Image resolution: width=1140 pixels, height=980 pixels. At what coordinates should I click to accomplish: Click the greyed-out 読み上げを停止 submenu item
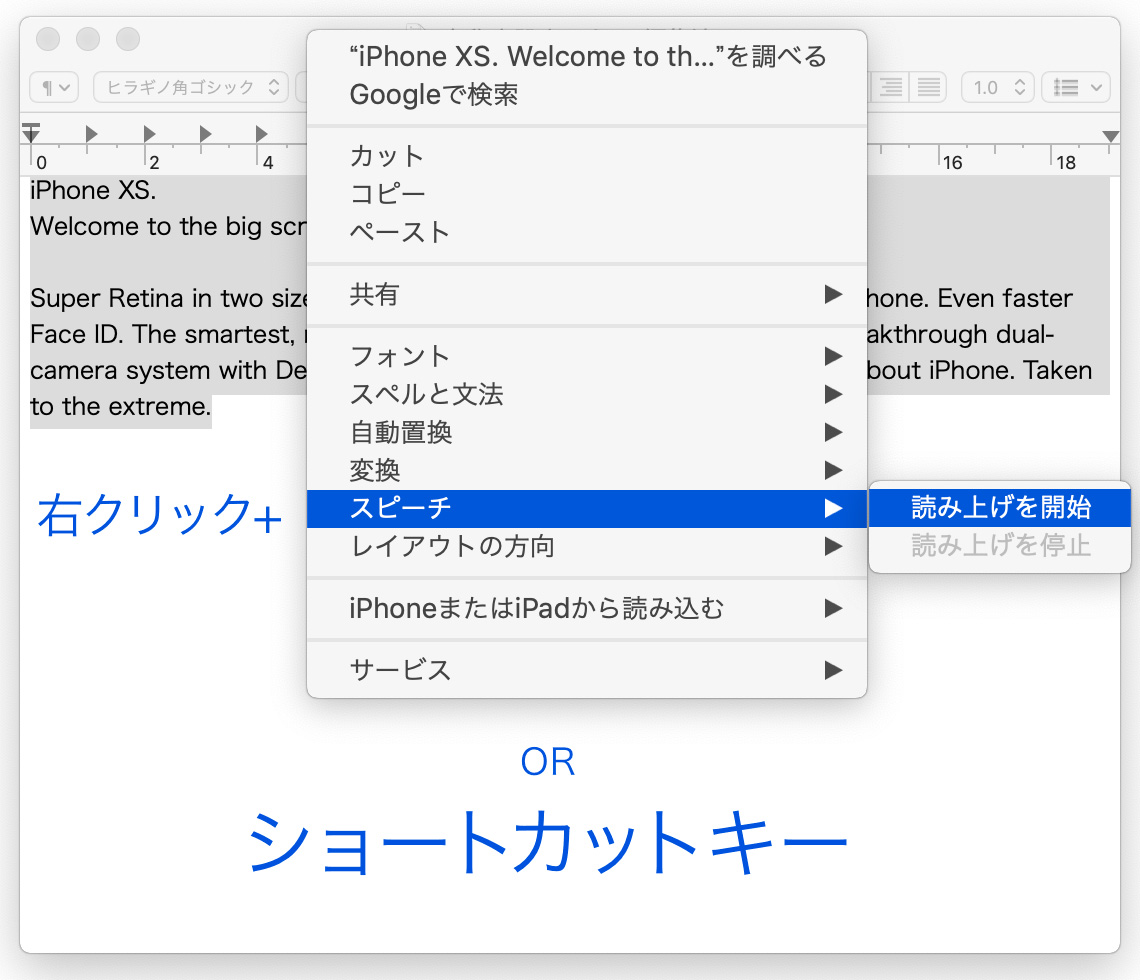point(1000,545)
